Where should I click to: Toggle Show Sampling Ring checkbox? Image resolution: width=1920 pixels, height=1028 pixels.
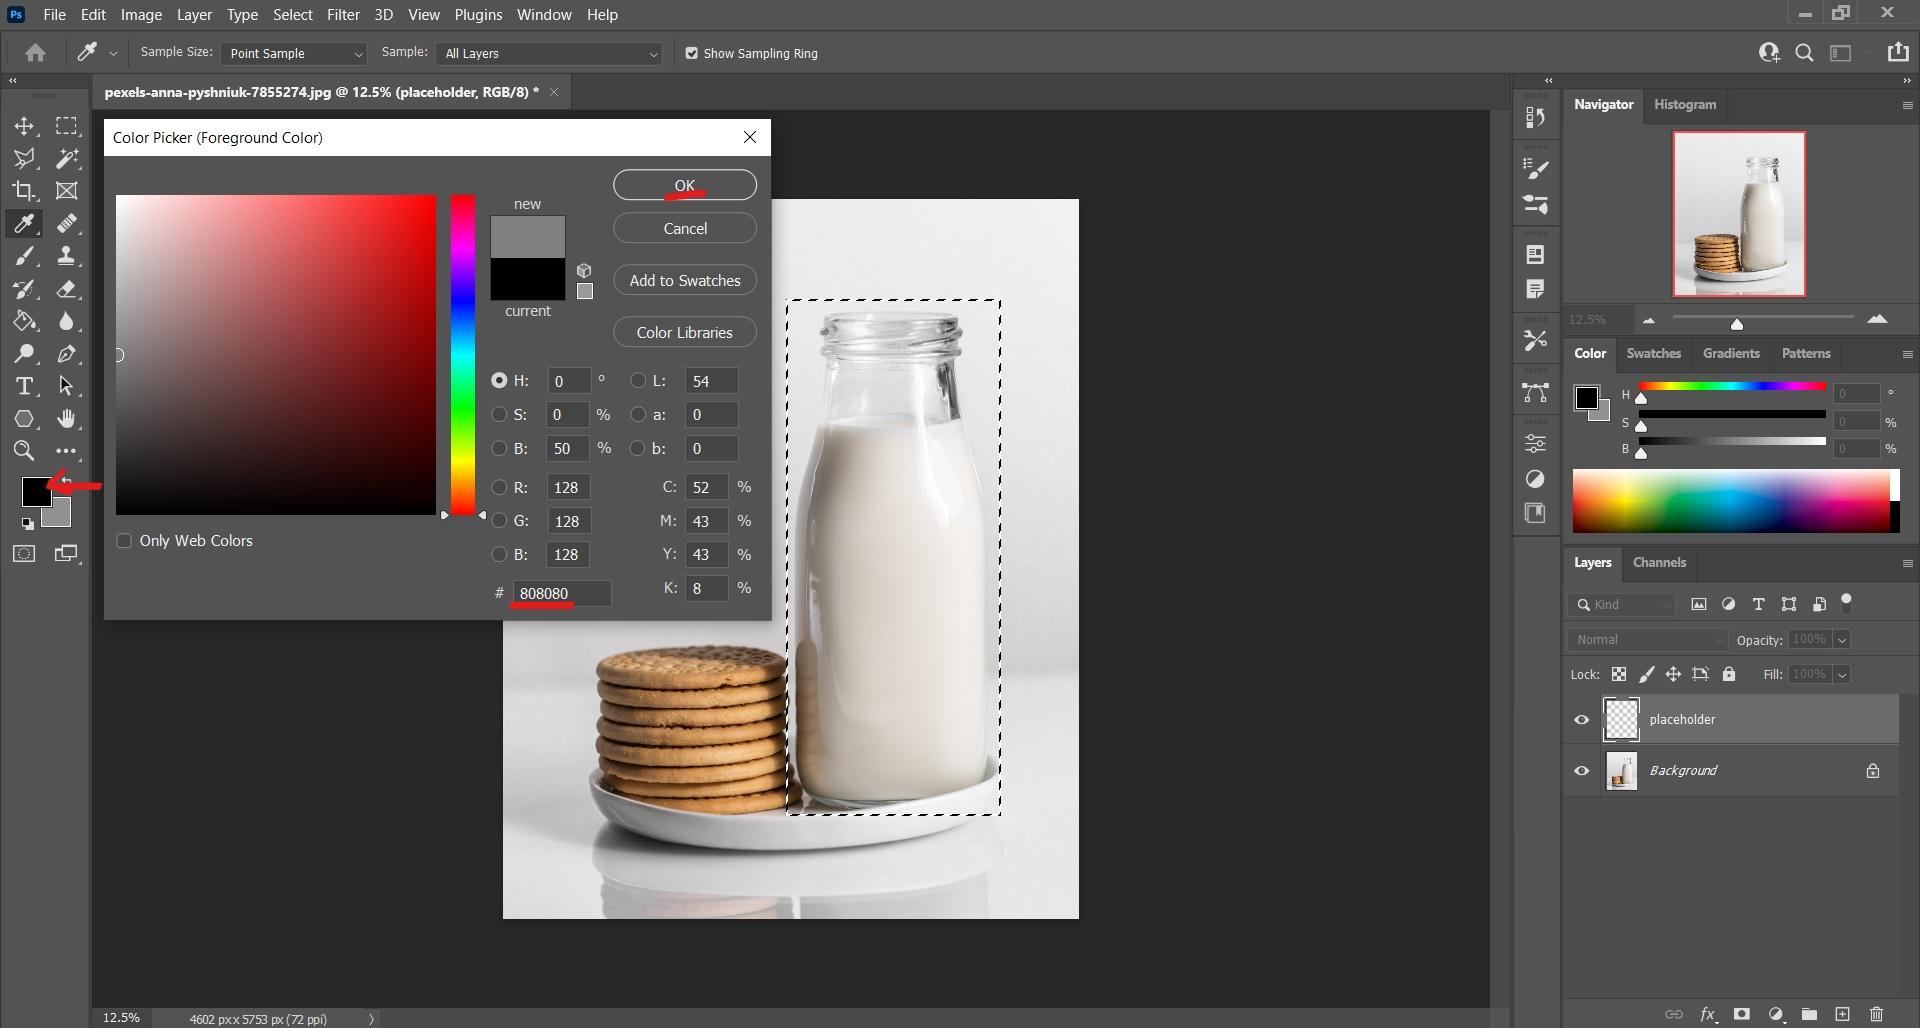tap(691, 53)
